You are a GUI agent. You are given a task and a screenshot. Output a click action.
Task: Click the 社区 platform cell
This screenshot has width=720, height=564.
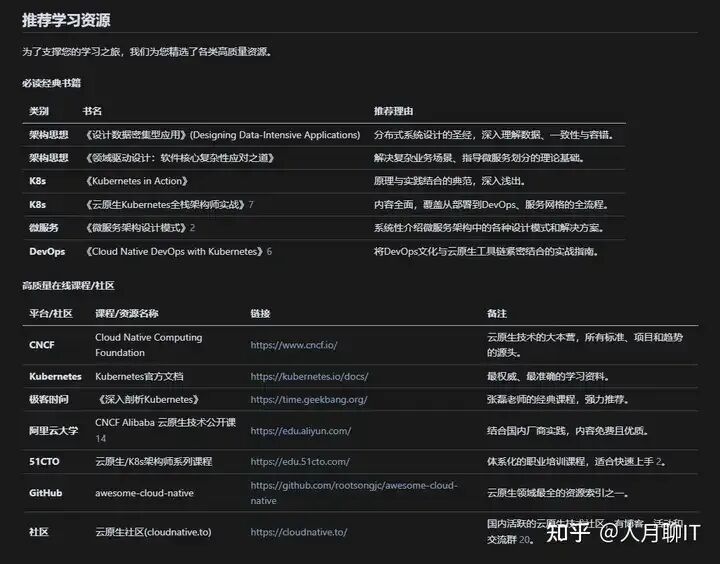click(x=39, y=532)
